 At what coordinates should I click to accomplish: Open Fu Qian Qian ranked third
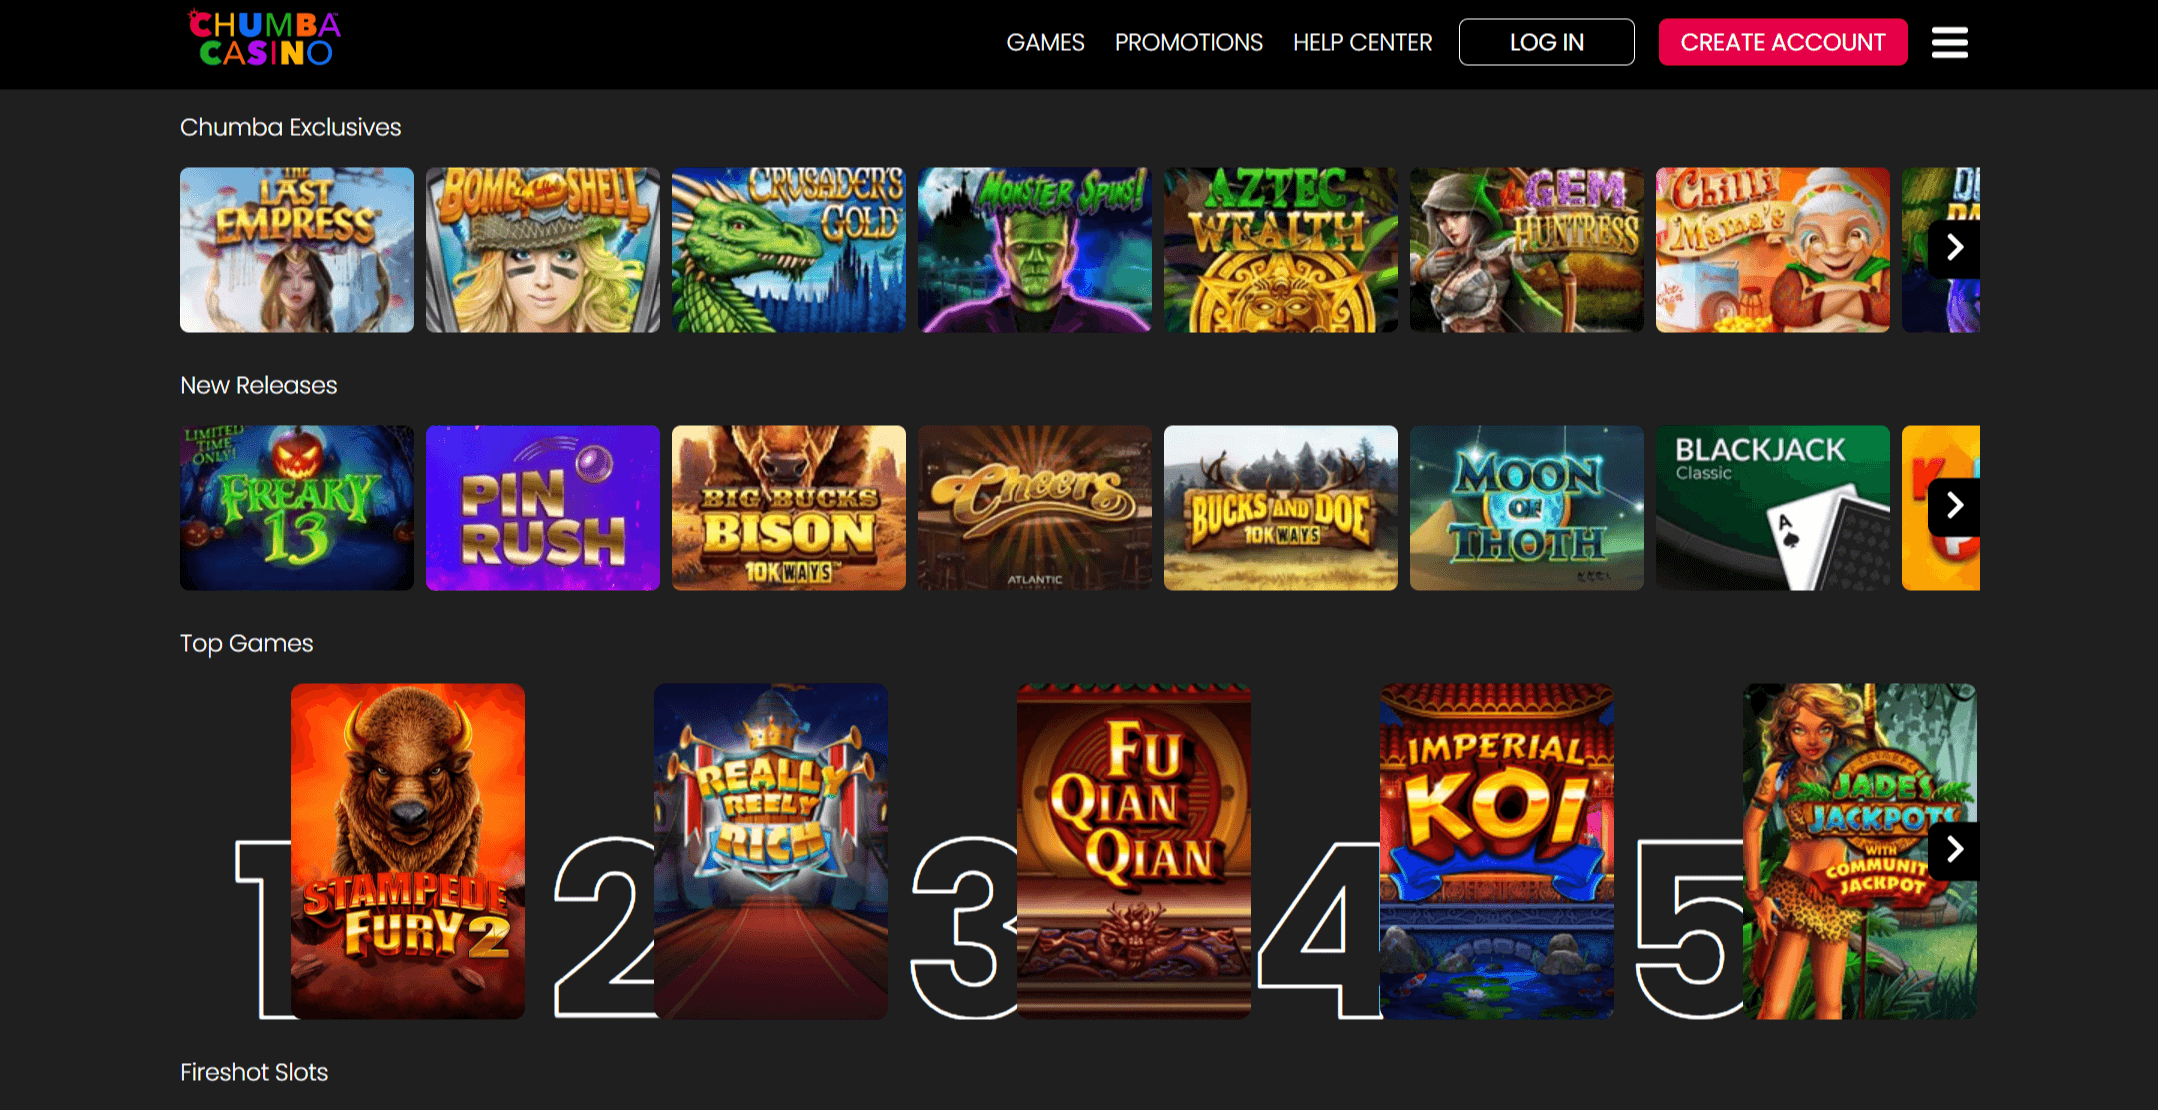tap(1134, 851)
